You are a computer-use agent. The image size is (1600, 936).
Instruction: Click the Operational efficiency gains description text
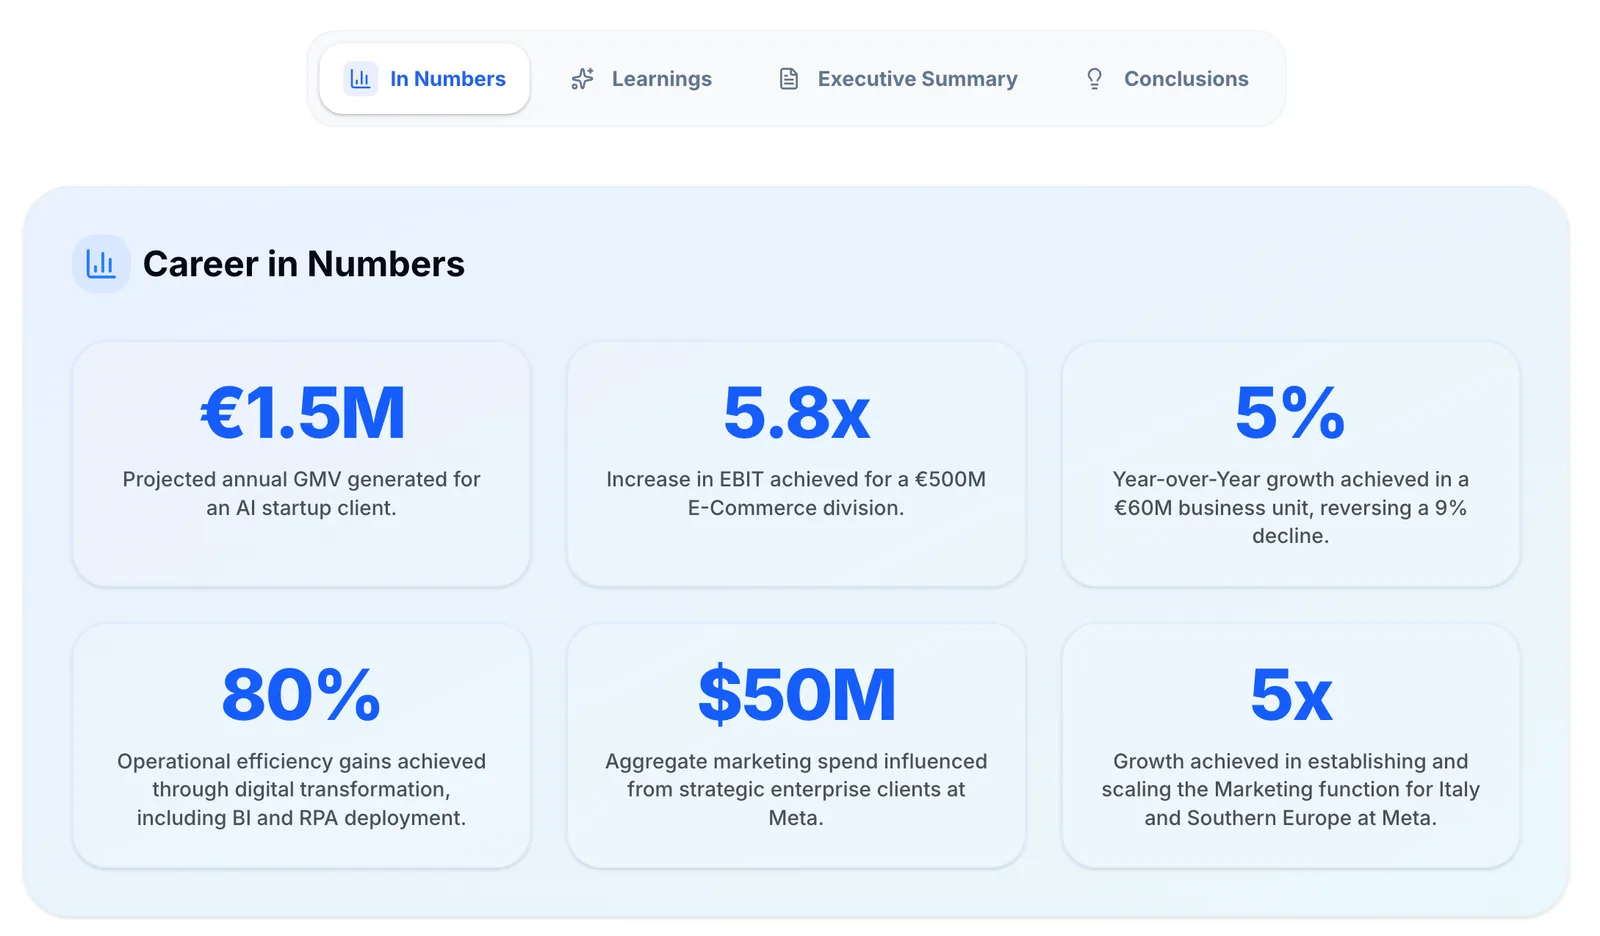[302, 790]
